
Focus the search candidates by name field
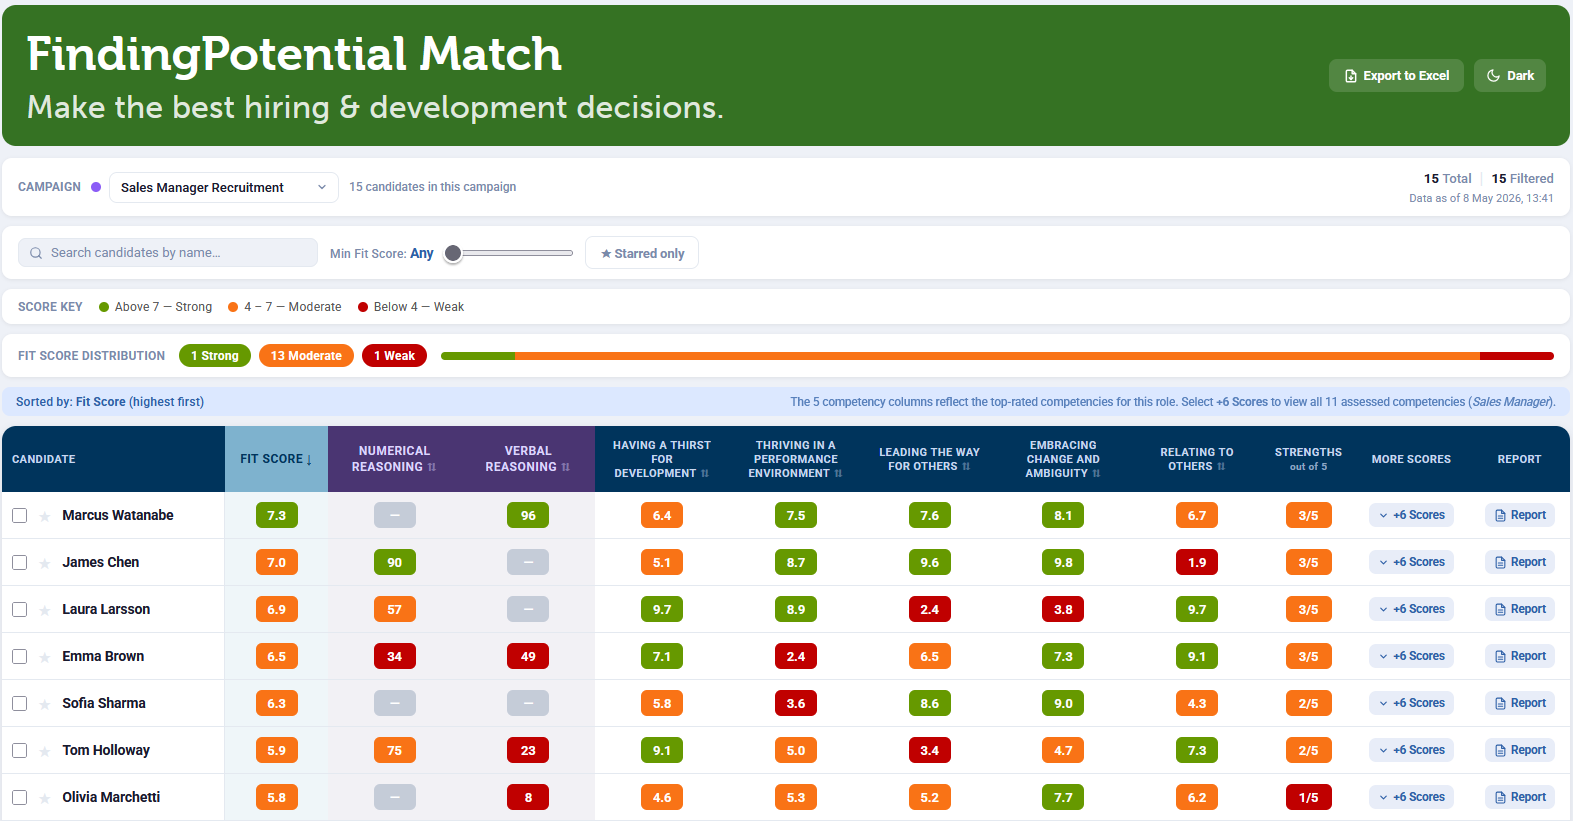tap(168, 253)
